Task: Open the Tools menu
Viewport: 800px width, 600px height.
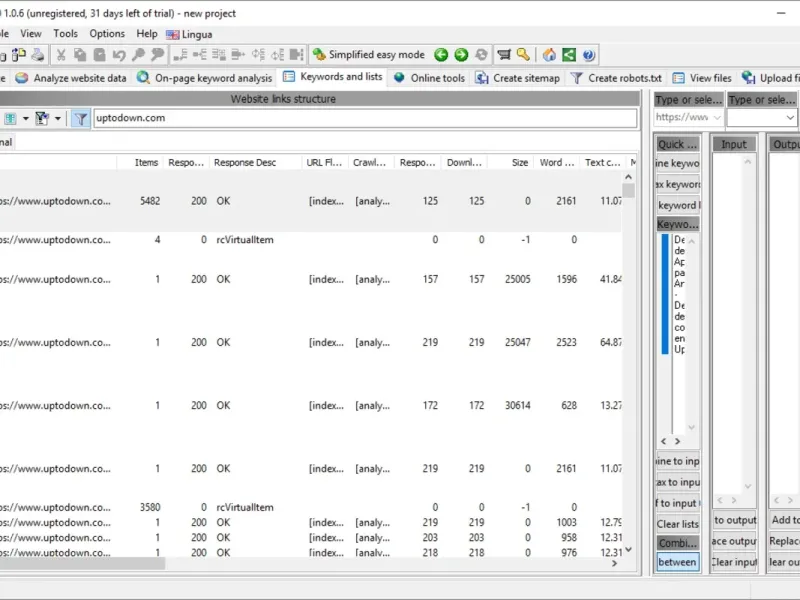Action: coord(65,34)
